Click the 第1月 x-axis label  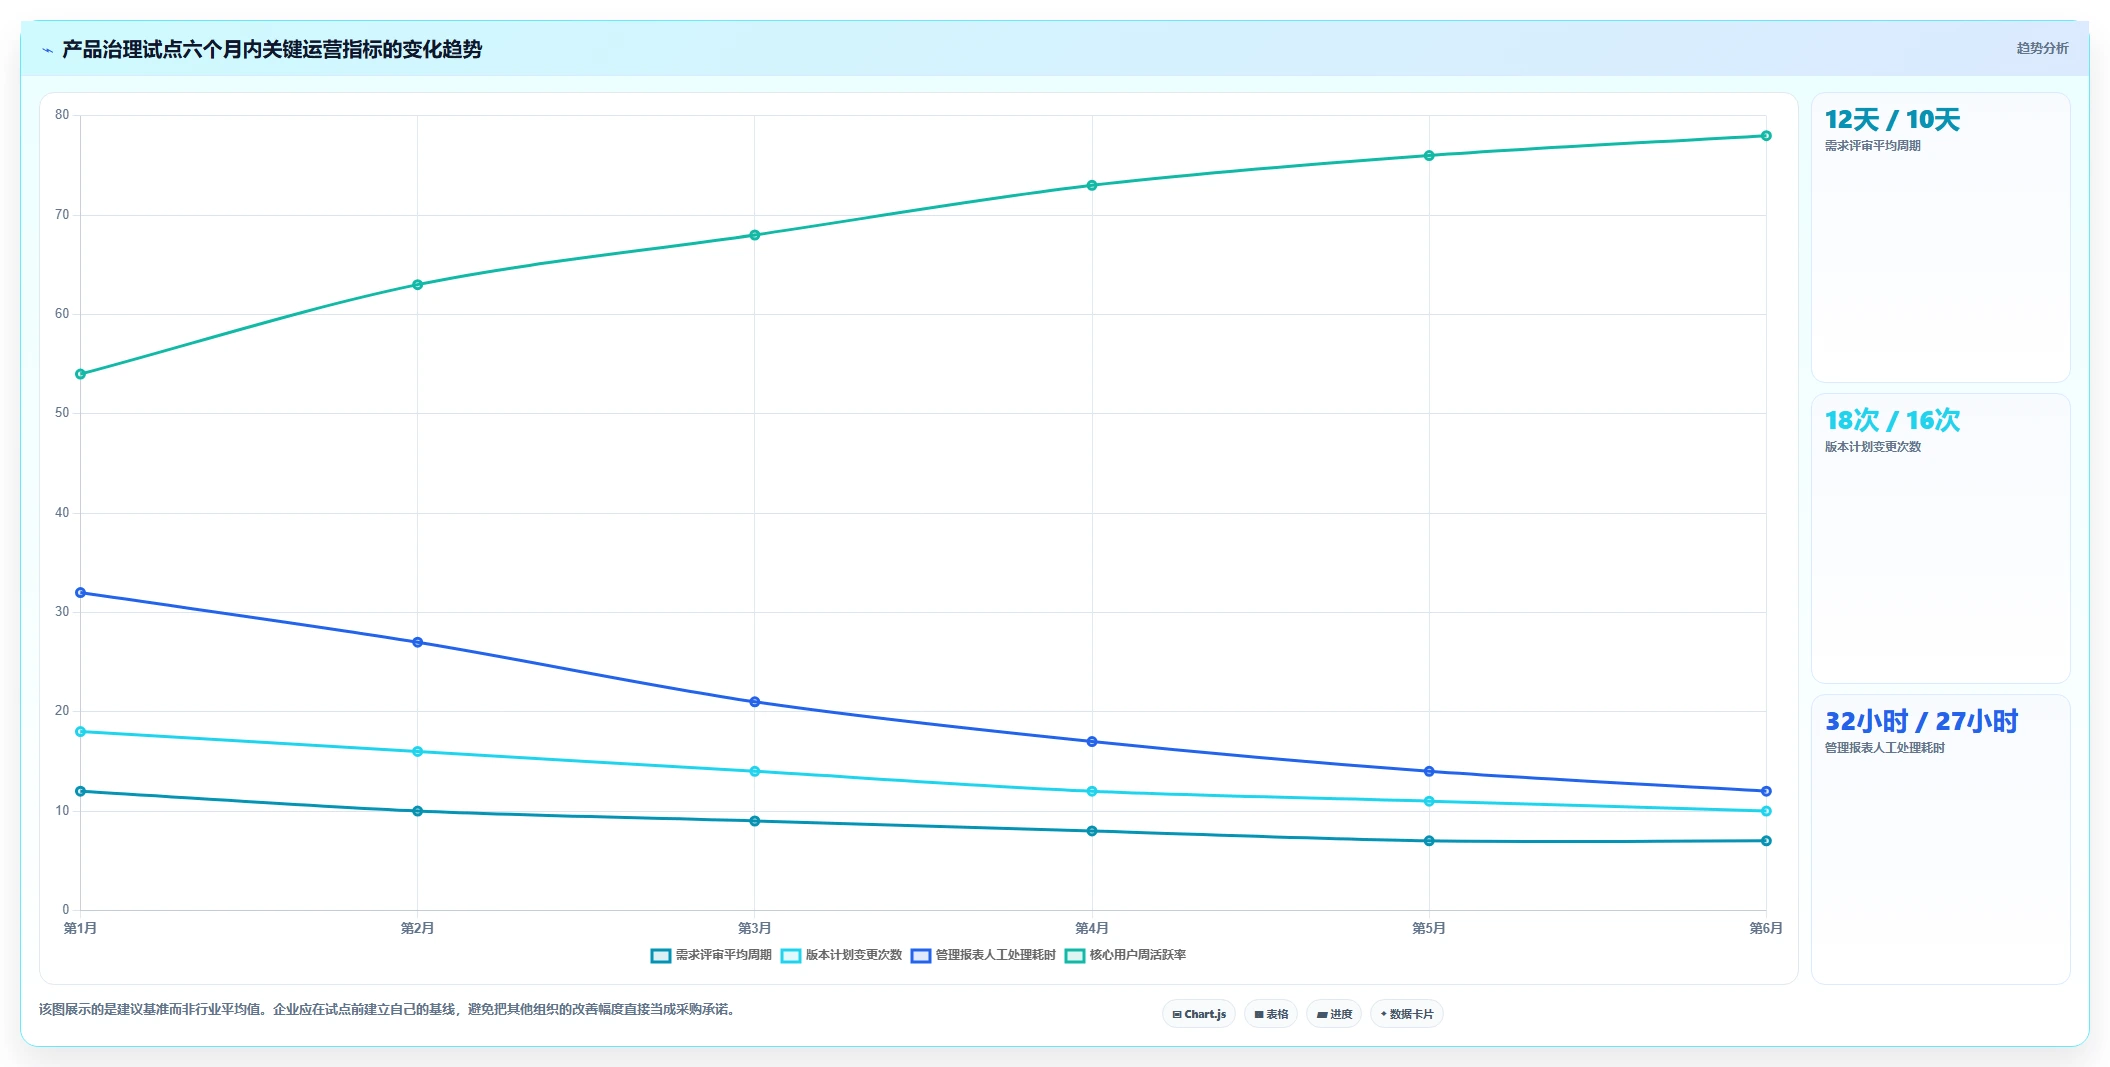(81, 928)
